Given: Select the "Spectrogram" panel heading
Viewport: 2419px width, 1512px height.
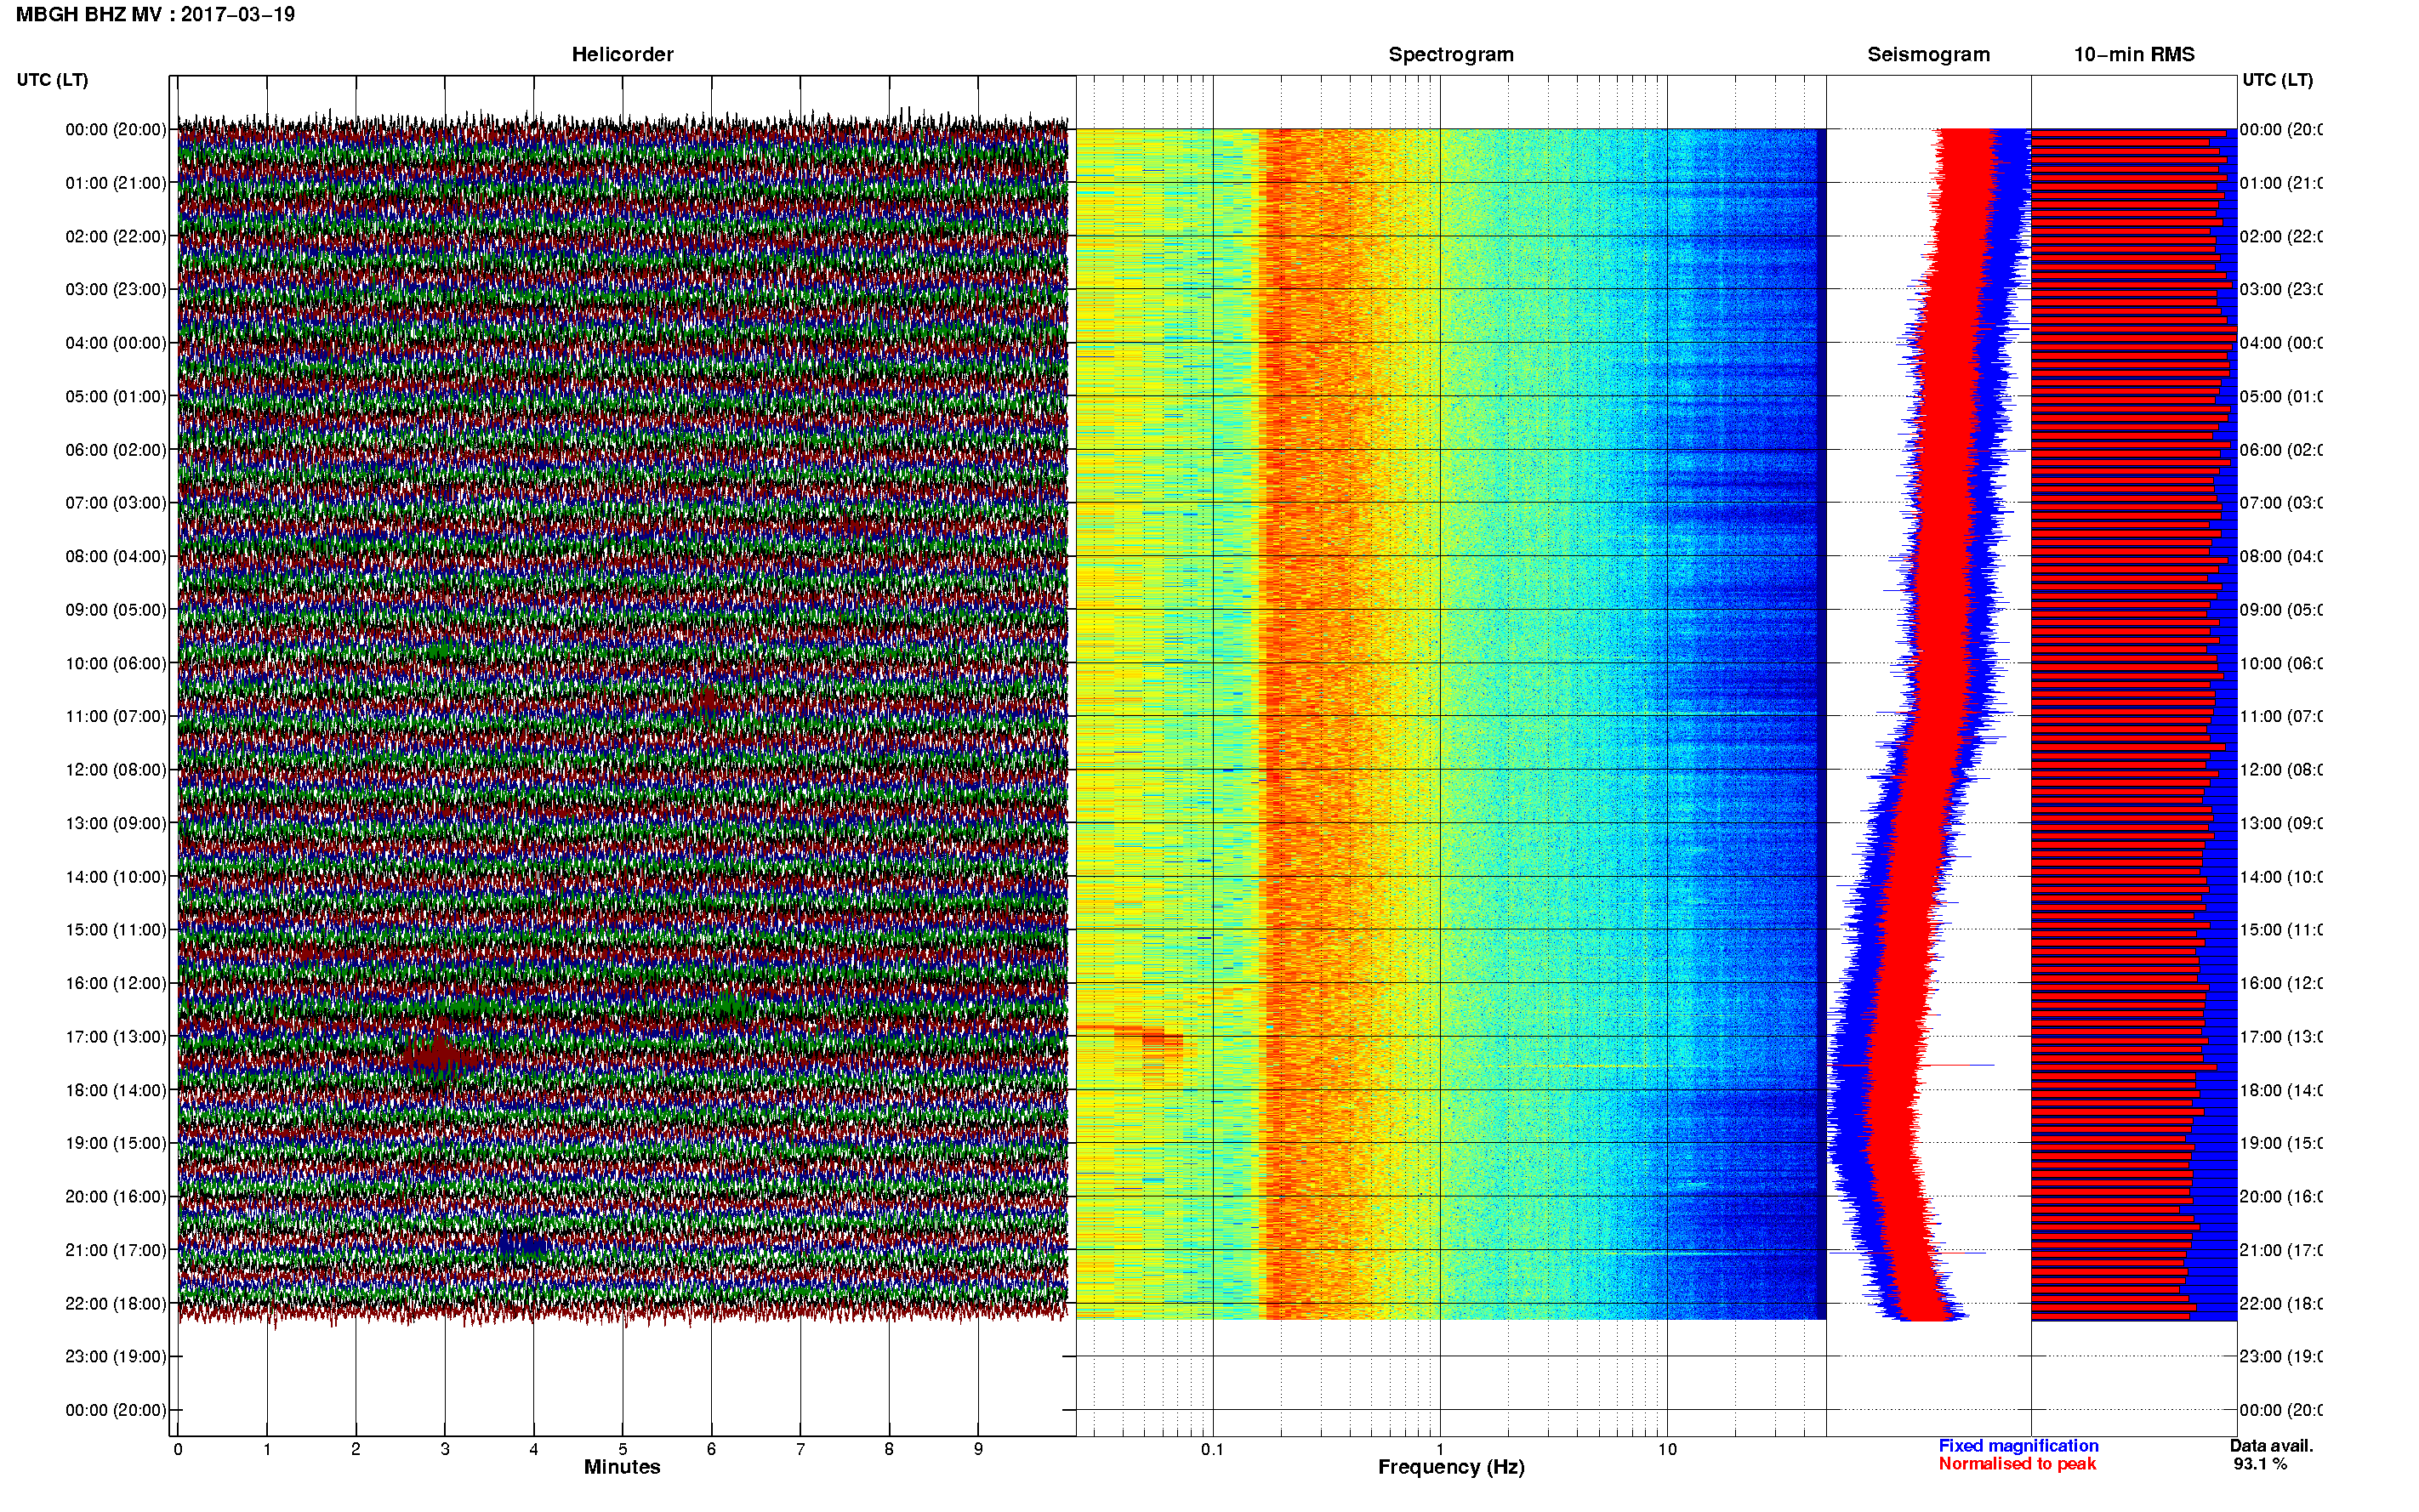Looking at the screenshot, I should [1450, 54].
